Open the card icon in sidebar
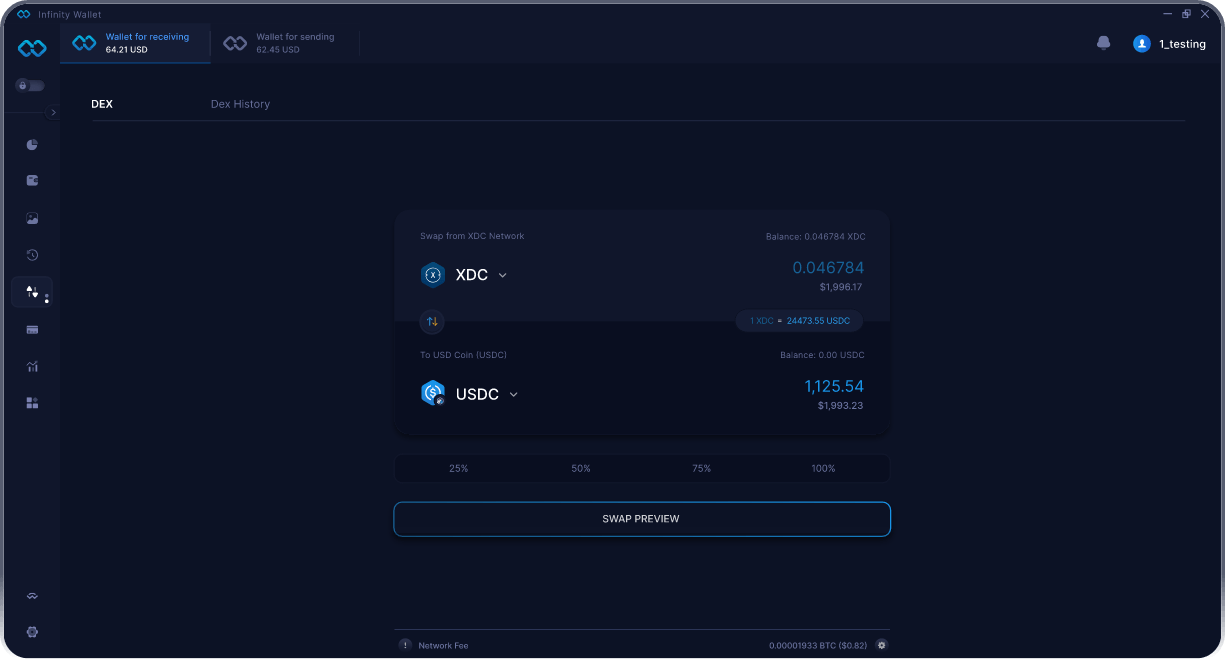This screenshot has width=1225, height=662. point(32,329)
